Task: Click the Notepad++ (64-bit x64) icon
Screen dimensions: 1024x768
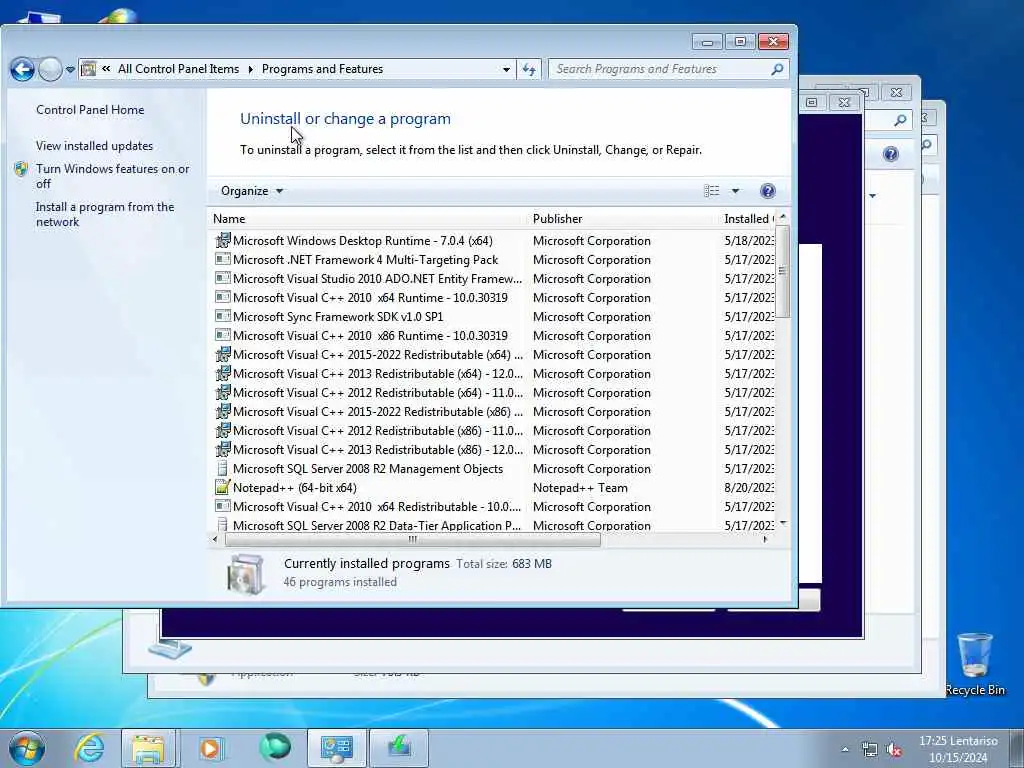Action: pos(223,487)
